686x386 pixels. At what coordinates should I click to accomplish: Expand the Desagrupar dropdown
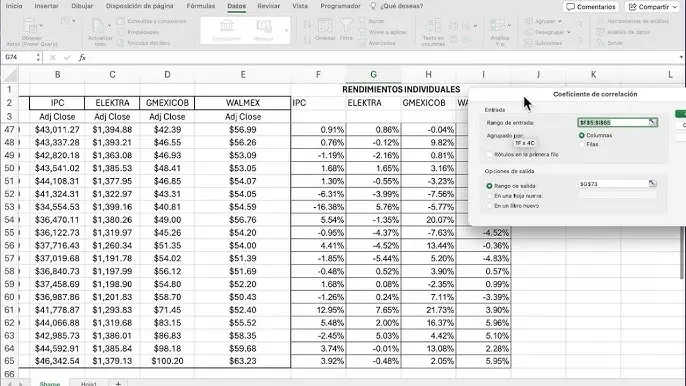[569, 32]
